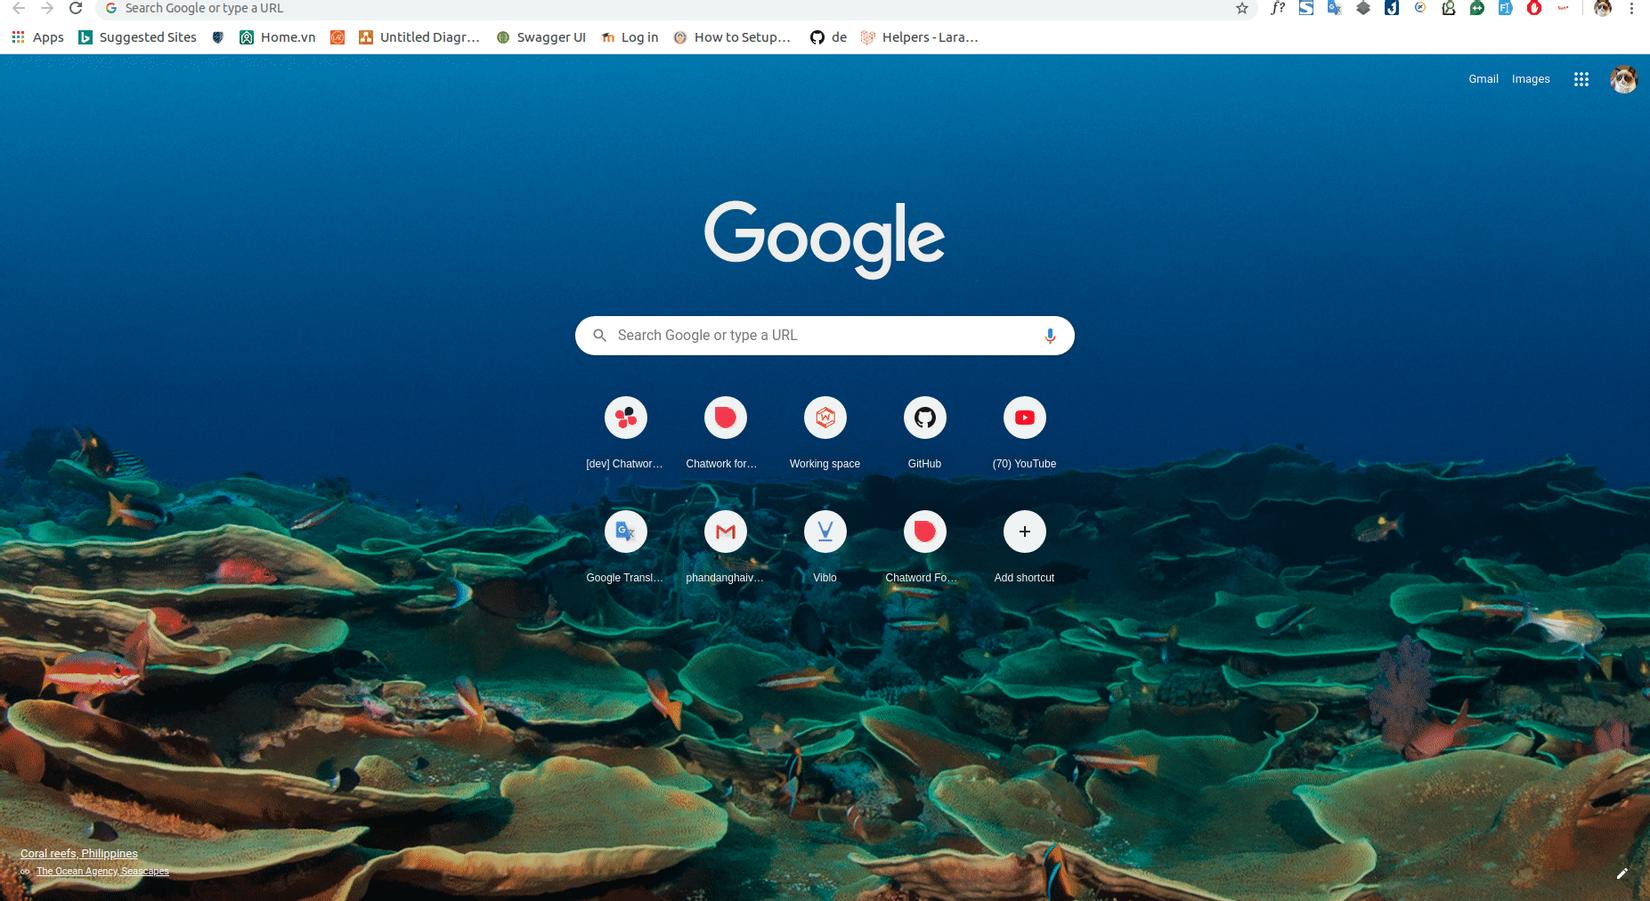Screen dimensions: 1650x901
Task: Open the Google Translate extension in toolbar
Action: click(1334, 8)
